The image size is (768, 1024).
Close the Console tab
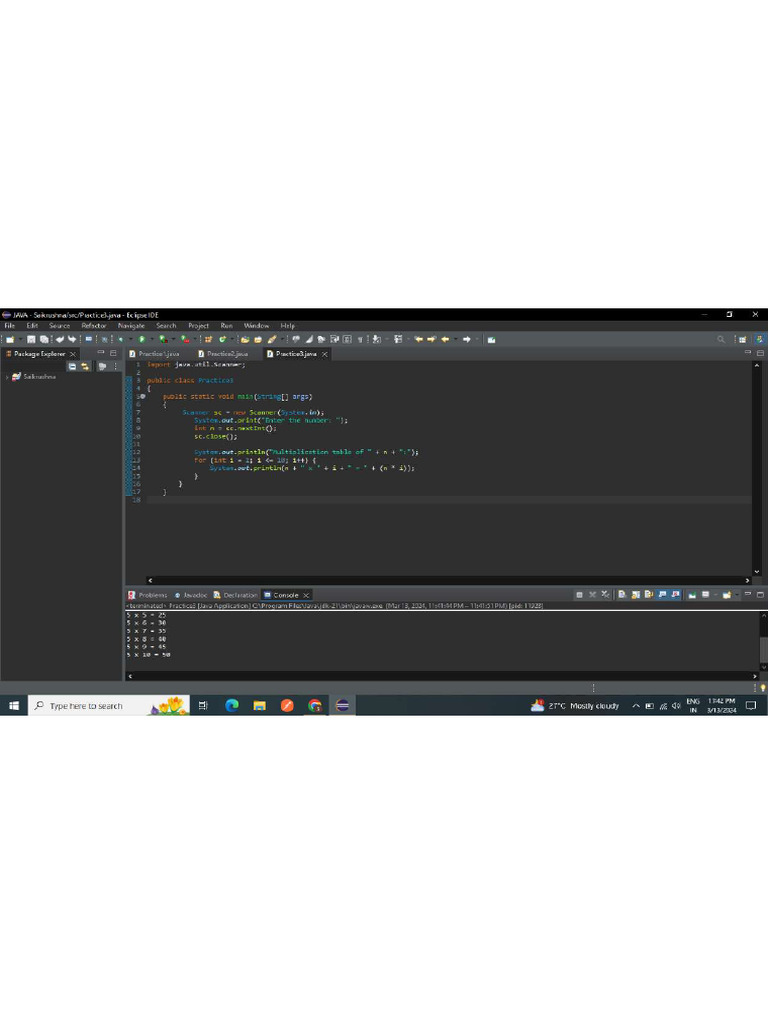(306, 595)
